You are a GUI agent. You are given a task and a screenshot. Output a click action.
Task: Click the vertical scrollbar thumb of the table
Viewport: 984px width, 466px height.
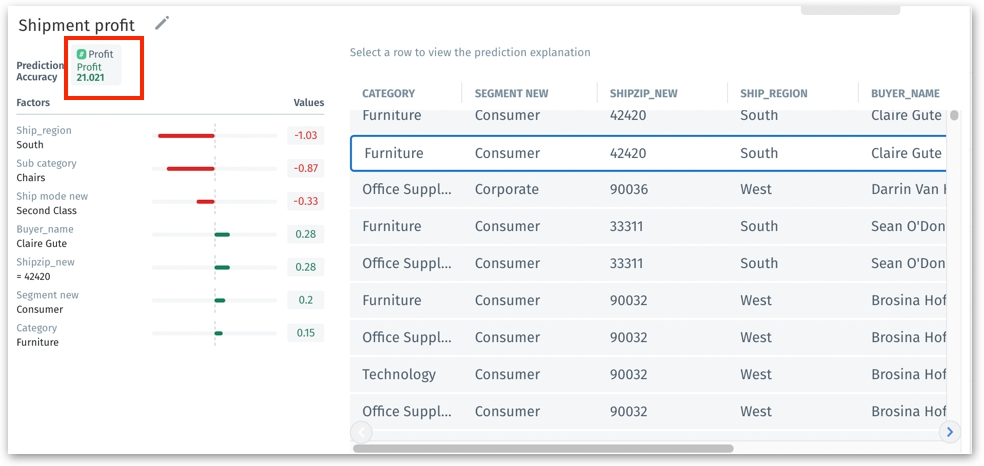pos(954,116)
